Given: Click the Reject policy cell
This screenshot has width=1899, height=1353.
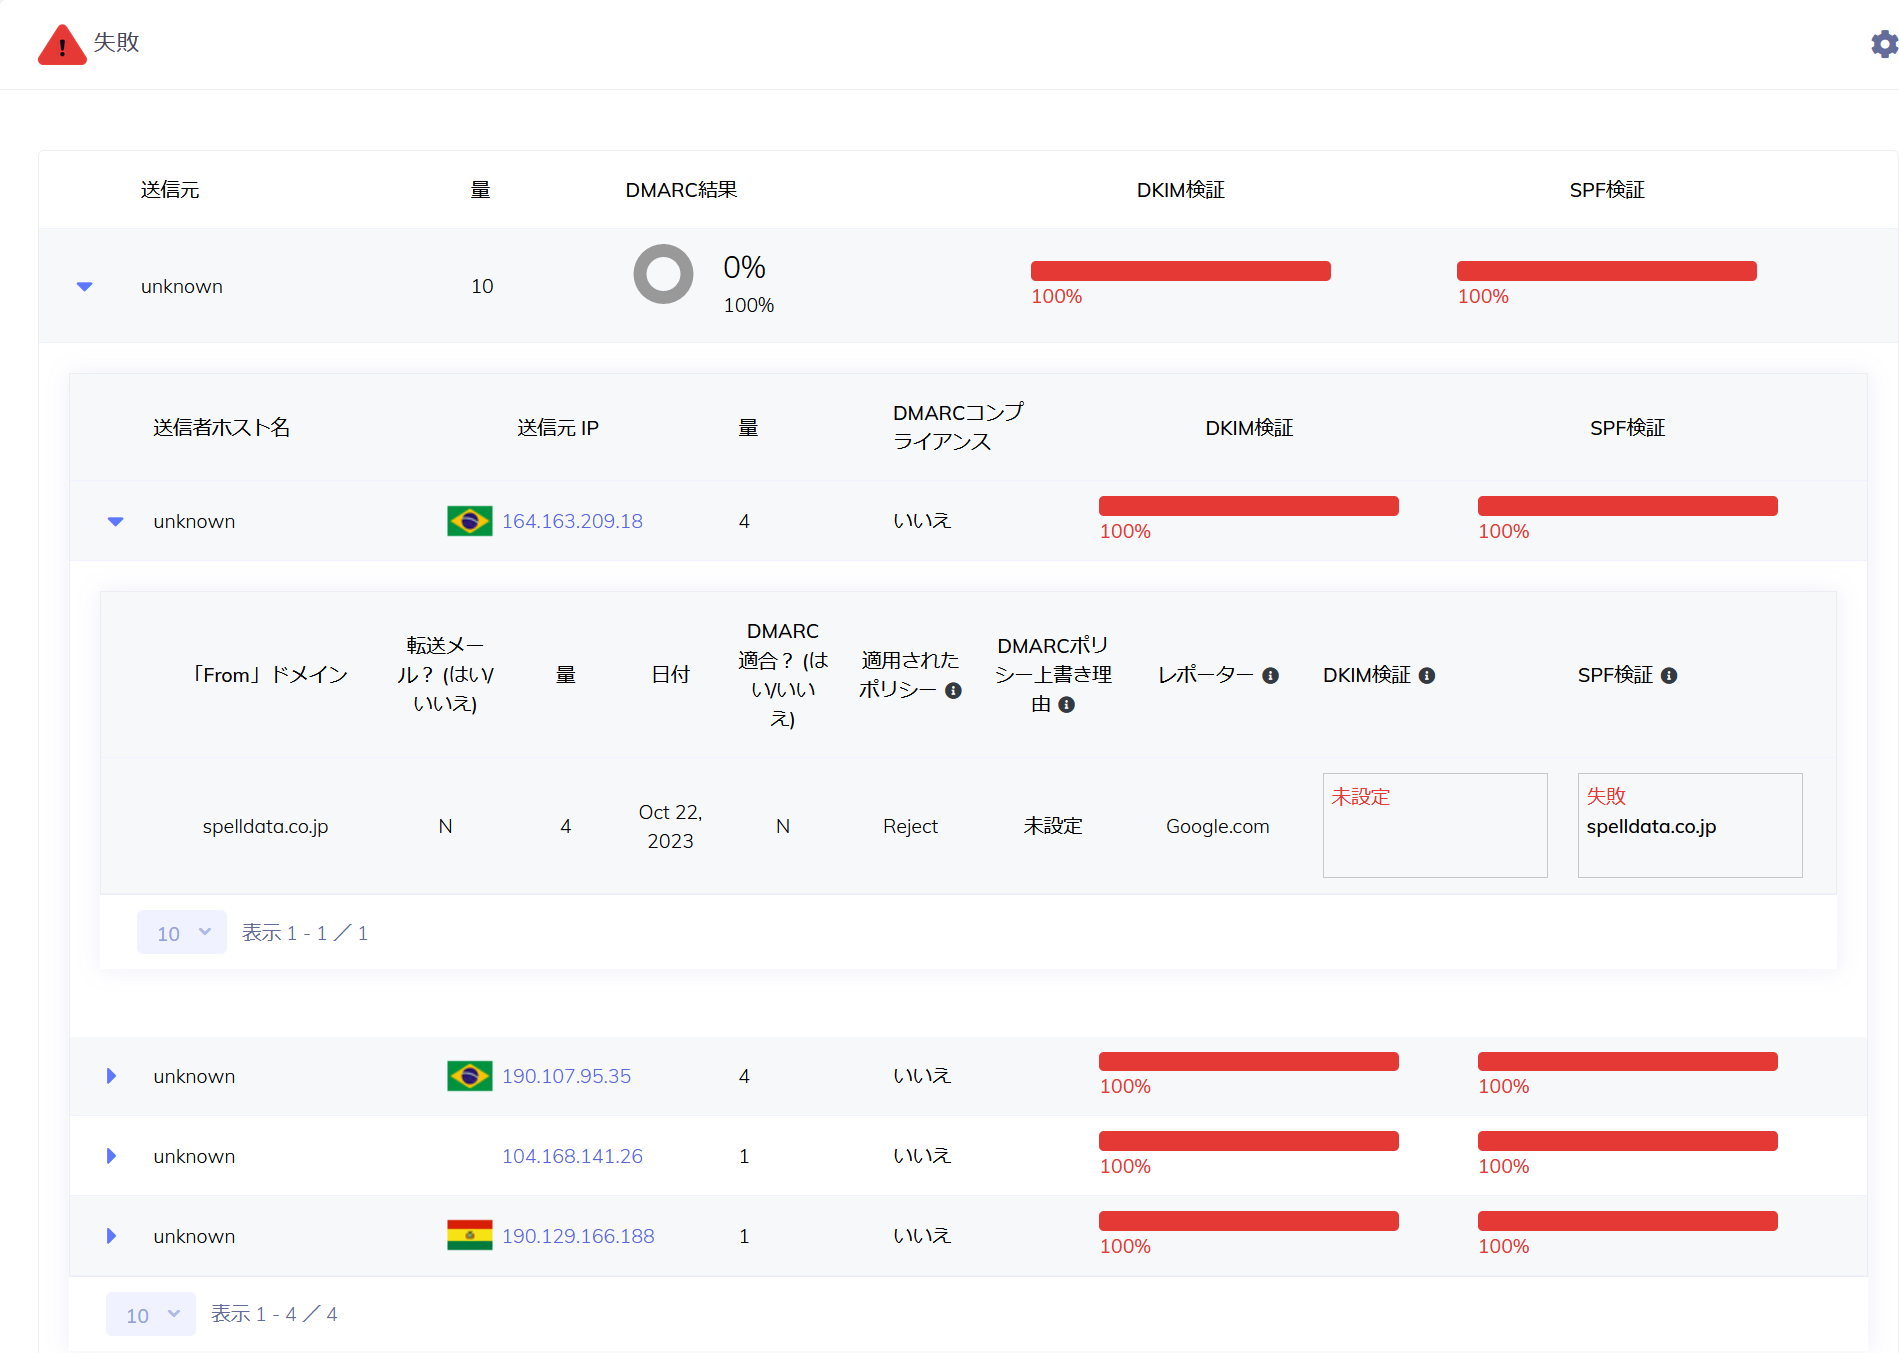Looking at the screenshot, I should [x=910, y=826].
